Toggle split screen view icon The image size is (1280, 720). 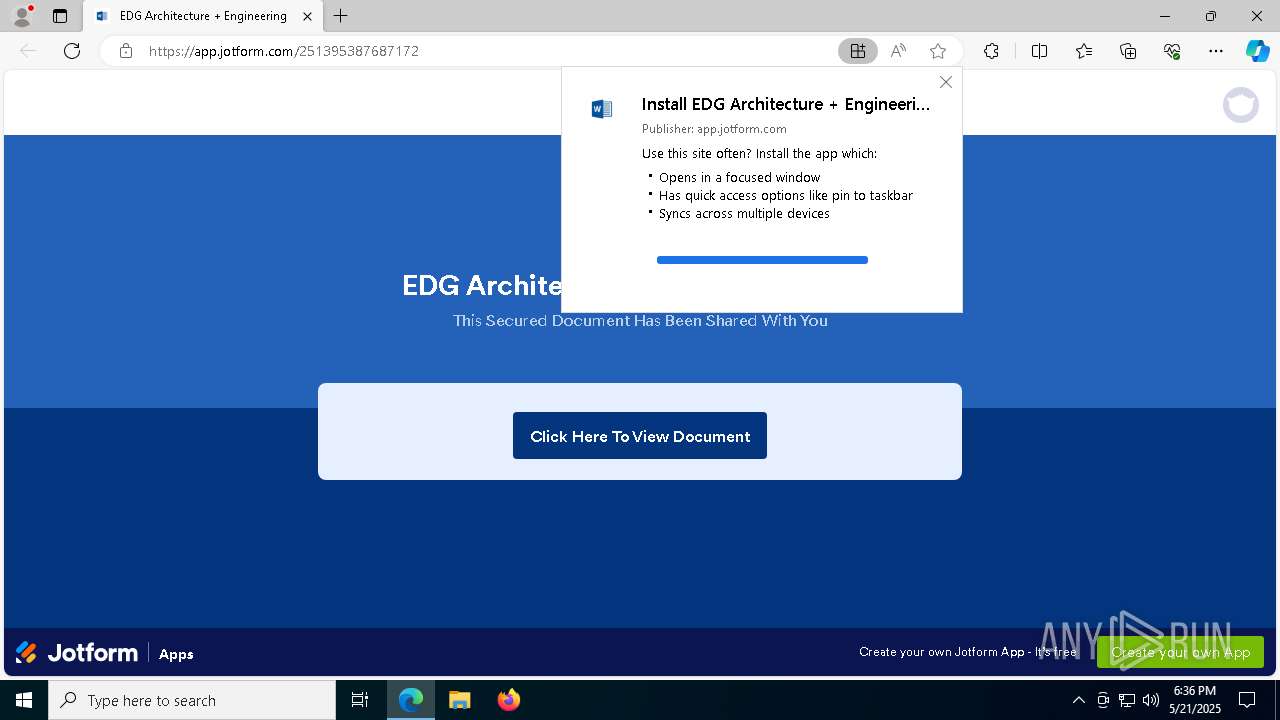tap(1039, 51)
